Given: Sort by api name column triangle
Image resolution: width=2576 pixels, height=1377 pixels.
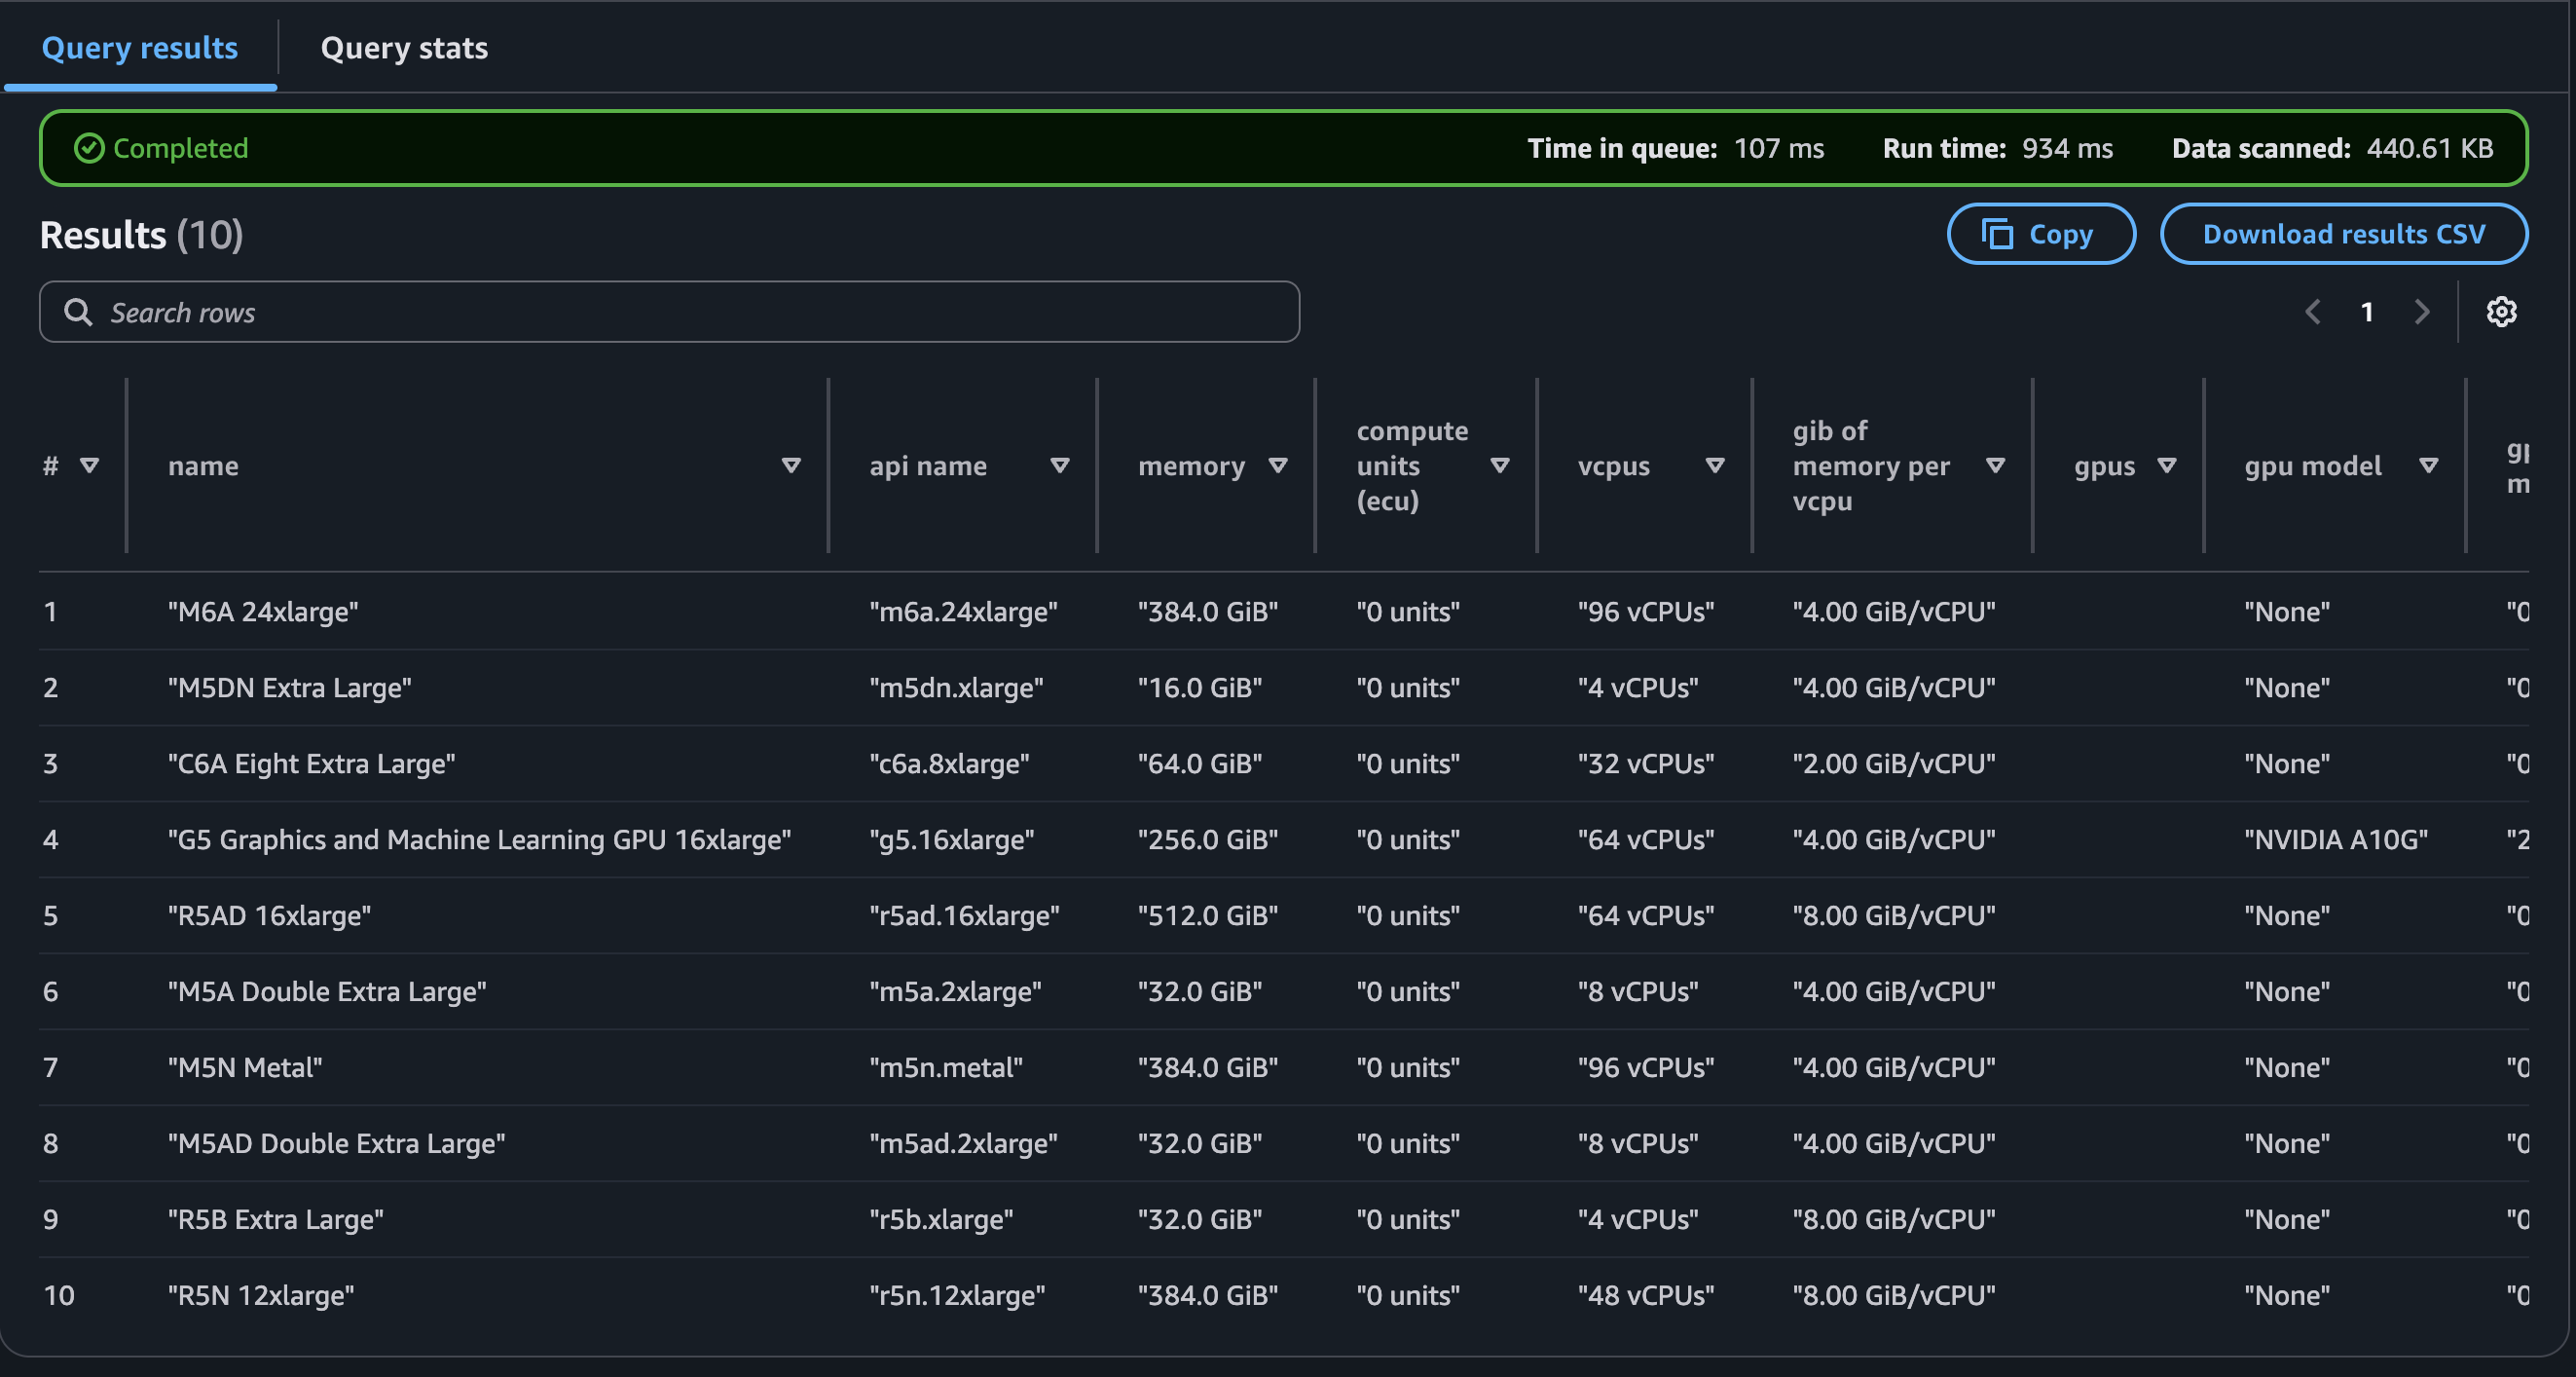Looking at the screenshot, I should click(x=1060, y=466).
